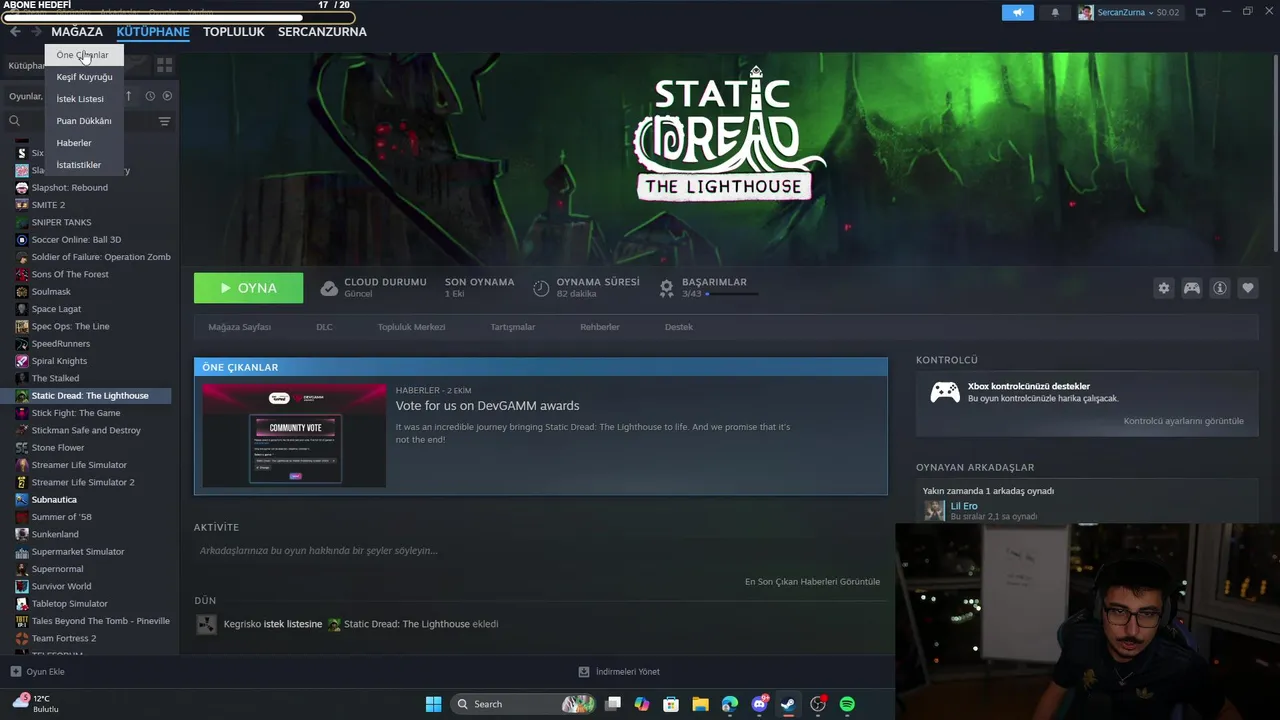Image resolution: width=1280 pixels, height=720 pixels.
Task: Select Sons Of The Forest entry
Action: (x=70, y=274)
